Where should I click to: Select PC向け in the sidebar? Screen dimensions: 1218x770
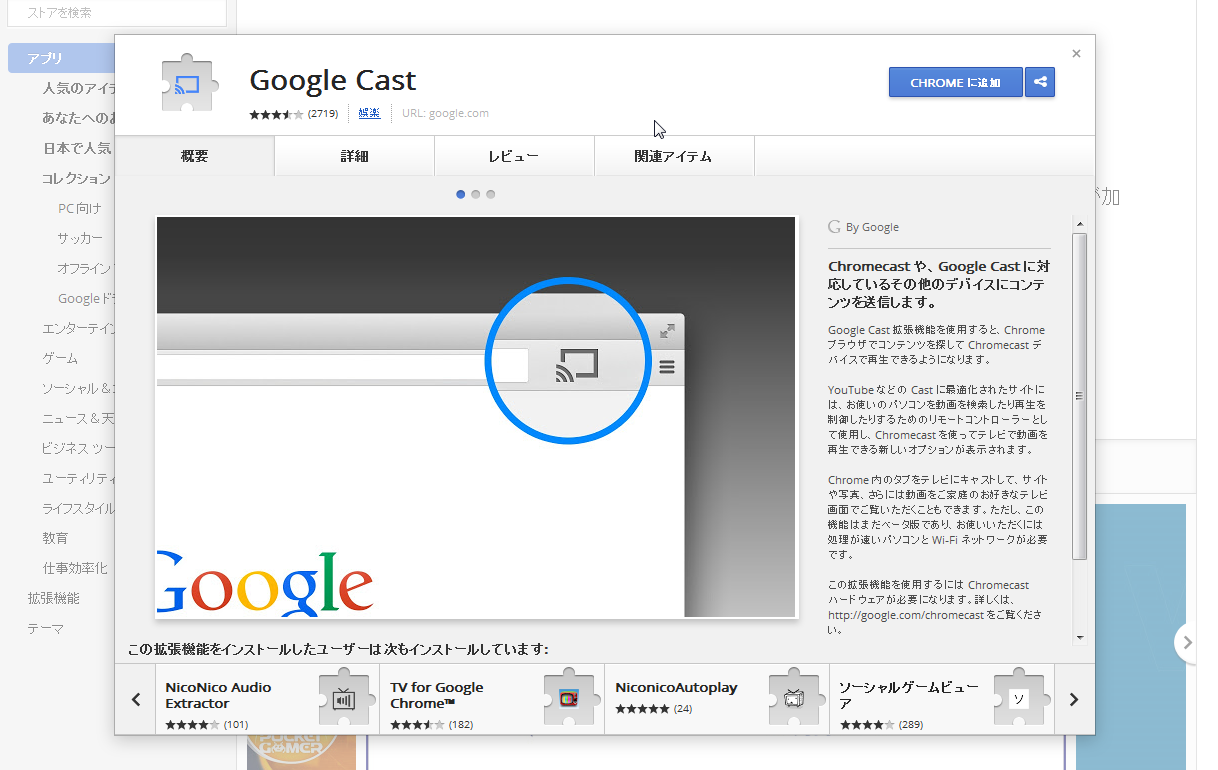[80, 208]
